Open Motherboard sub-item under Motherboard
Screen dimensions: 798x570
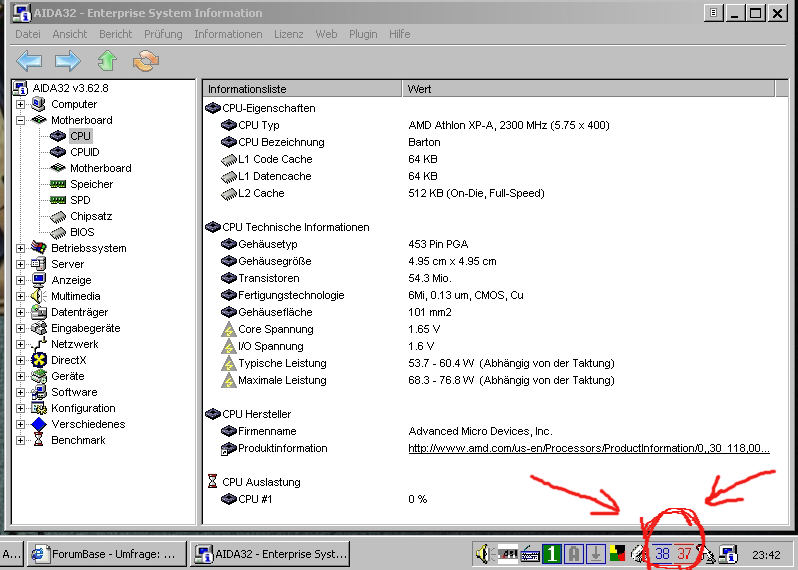click(x=100, y=168)
